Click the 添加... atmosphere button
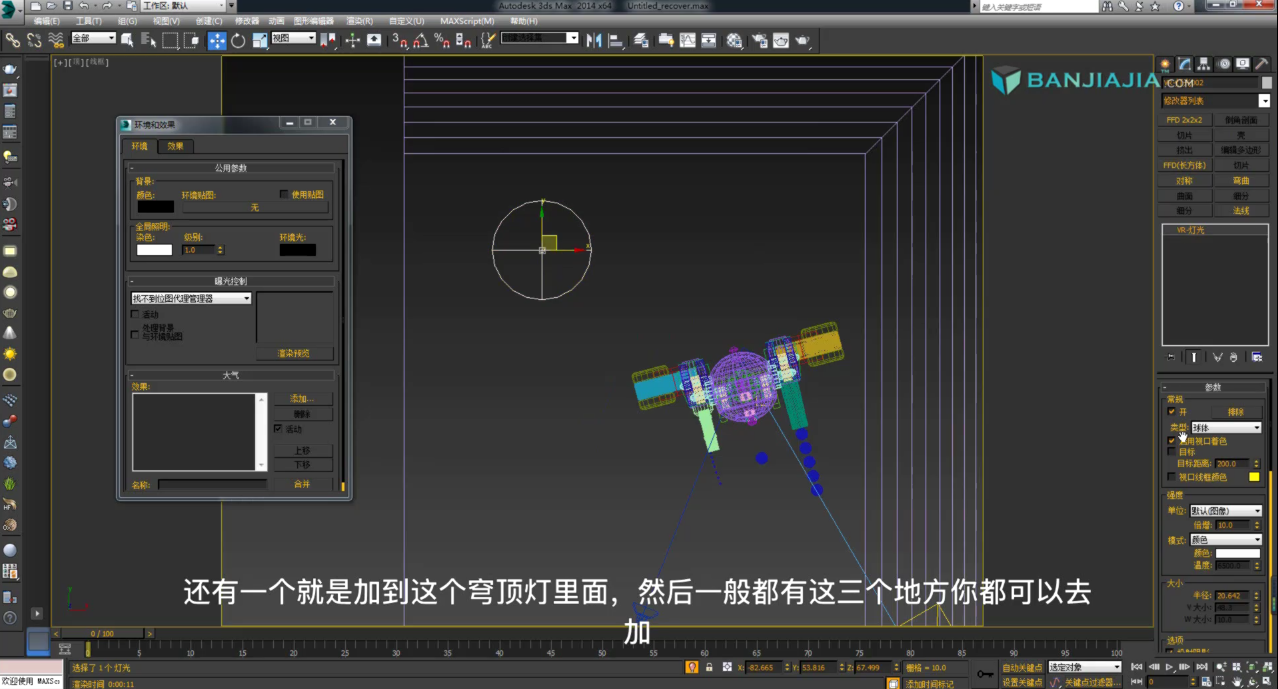The height and width of the screenshot is (689, 1278). [303, 399]
